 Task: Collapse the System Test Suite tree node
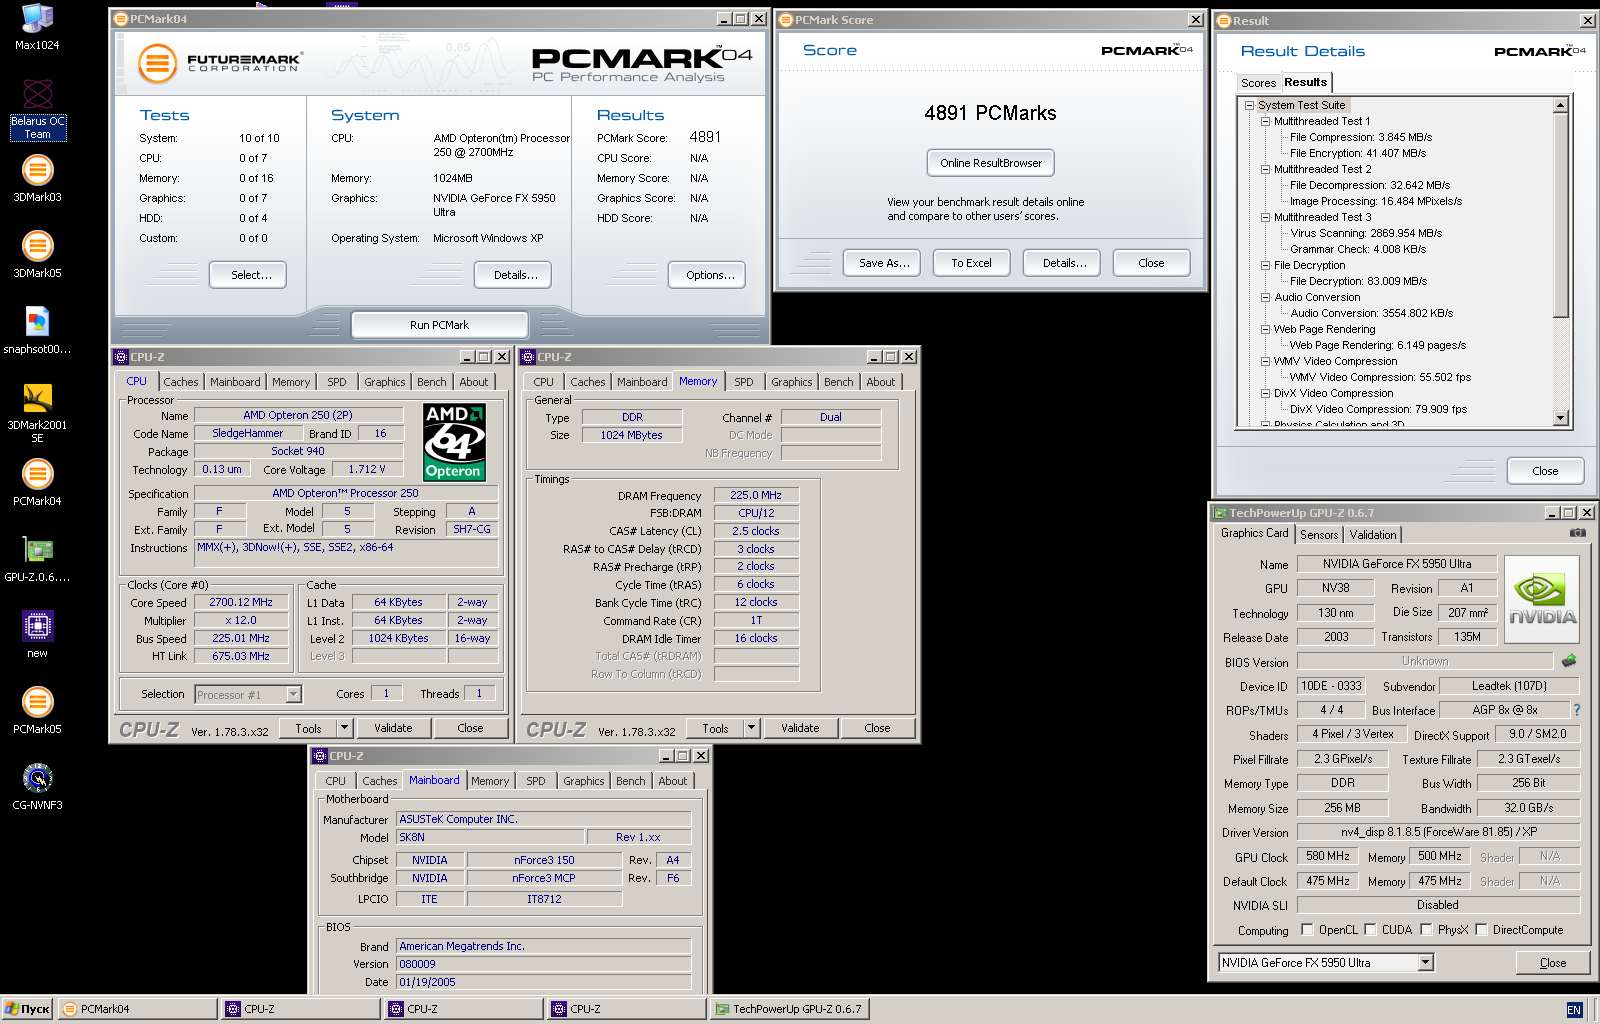[x=1249, y=105]
